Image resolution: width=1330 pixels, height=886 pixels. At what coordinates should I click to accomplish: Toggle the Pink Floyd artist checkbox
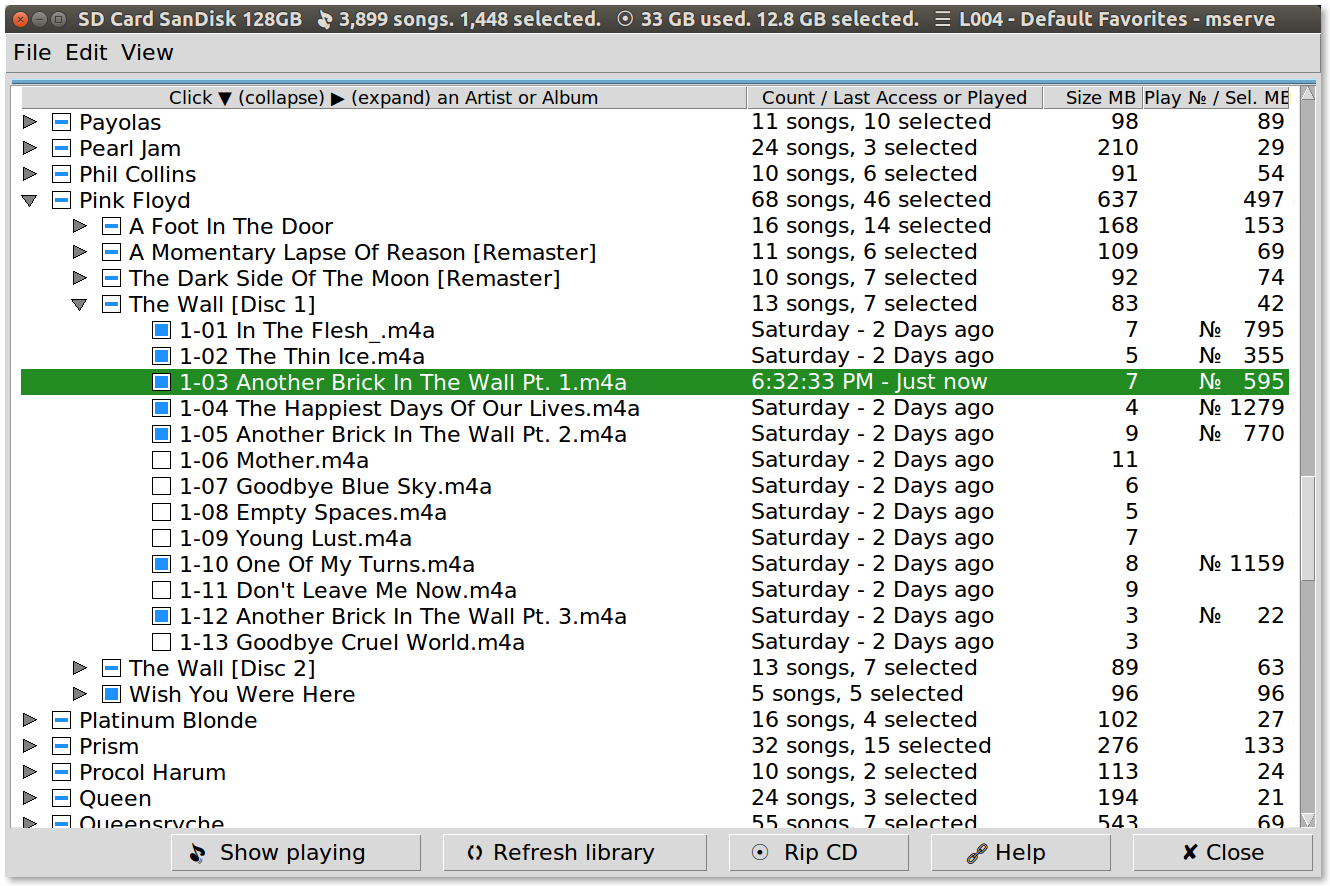pyautogui.click(x=61, y=200)
